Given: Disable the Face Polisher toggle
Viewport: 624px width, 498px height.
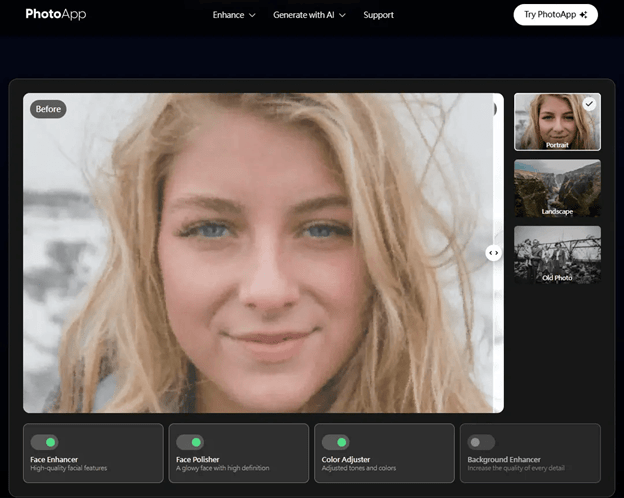Looking at the screenshot, I should tap(190, 442).
